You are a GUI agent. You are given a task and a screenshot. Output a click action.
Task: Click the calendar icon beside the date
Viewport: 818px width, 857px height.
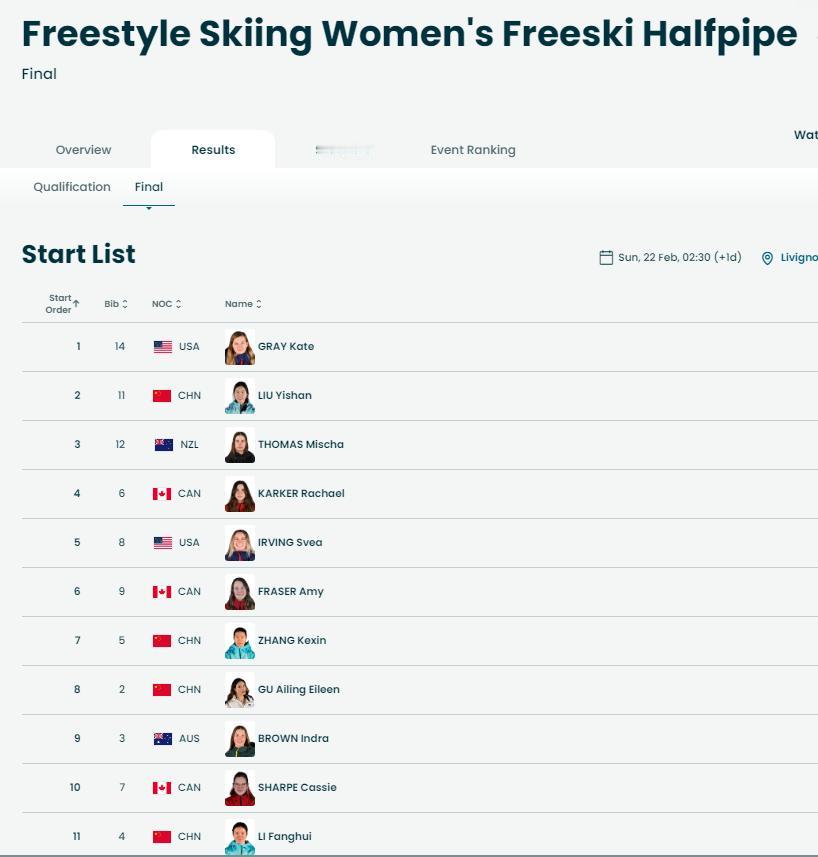606,258
